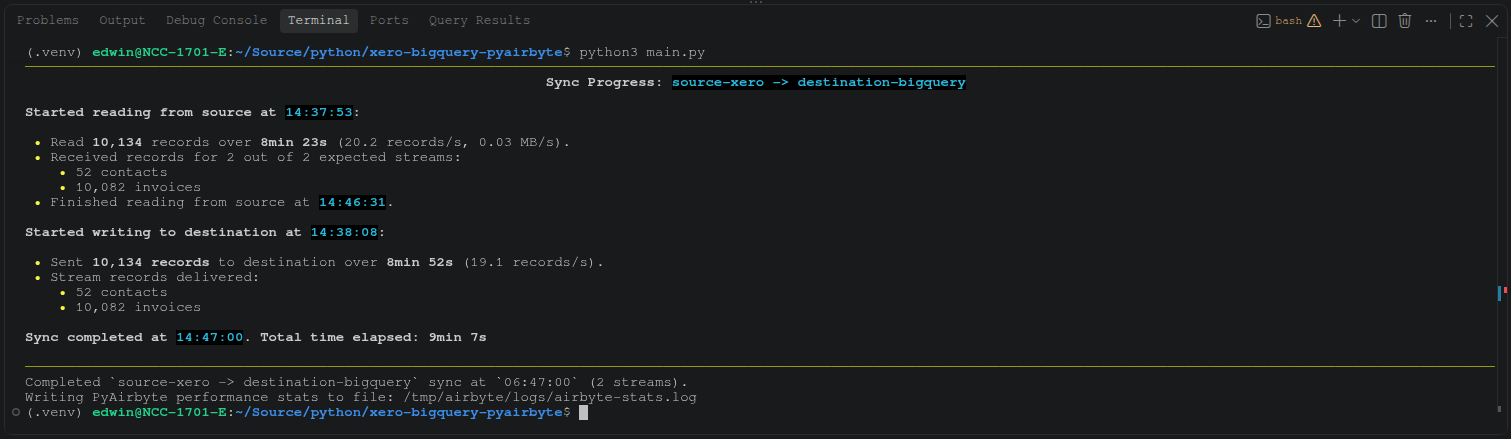Click the bash terminal icon
Image resolution: width=1511 pixels, height=439 pixels.
pos(1264,20)
